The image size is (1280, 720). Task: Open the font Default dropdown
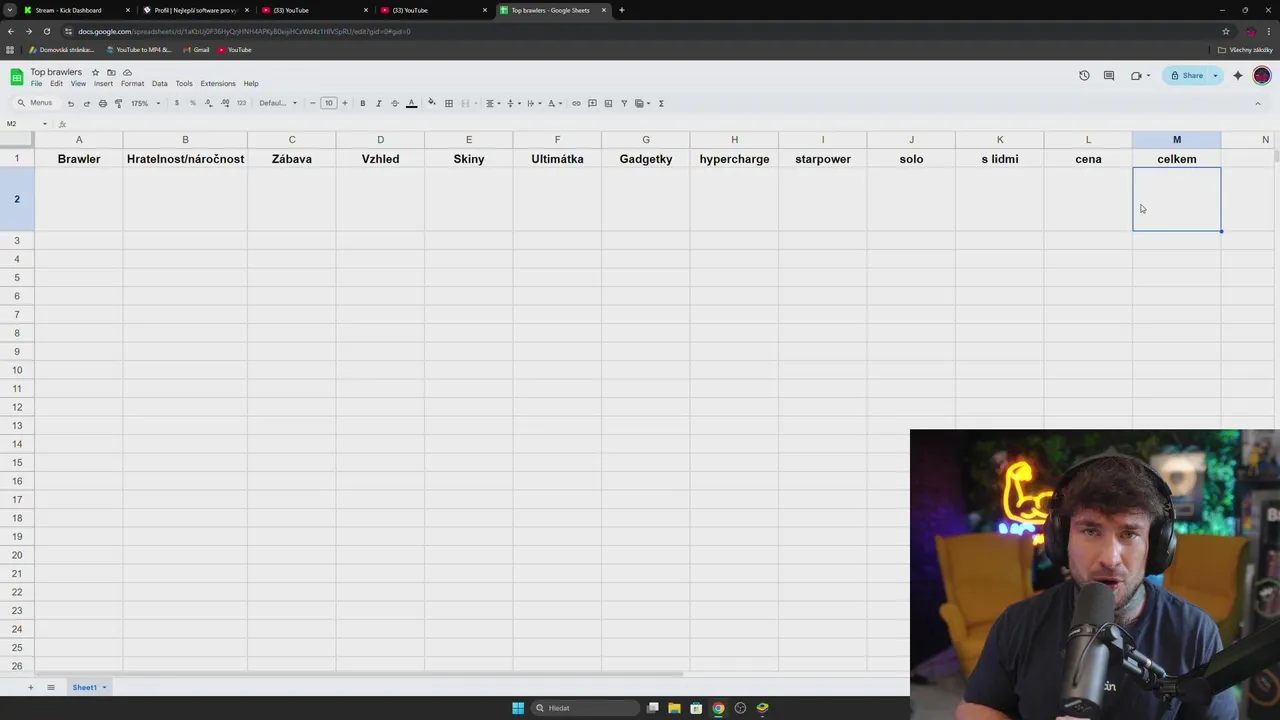pyautogui.click(x=278, y=103)
